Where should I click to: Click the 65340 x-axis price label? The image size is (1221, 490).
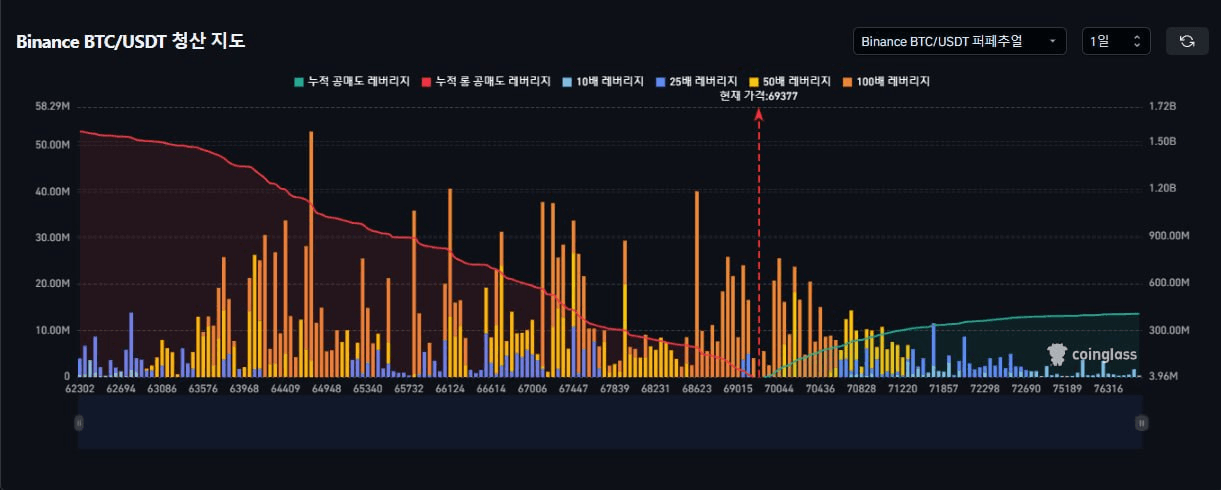point(368,388)
